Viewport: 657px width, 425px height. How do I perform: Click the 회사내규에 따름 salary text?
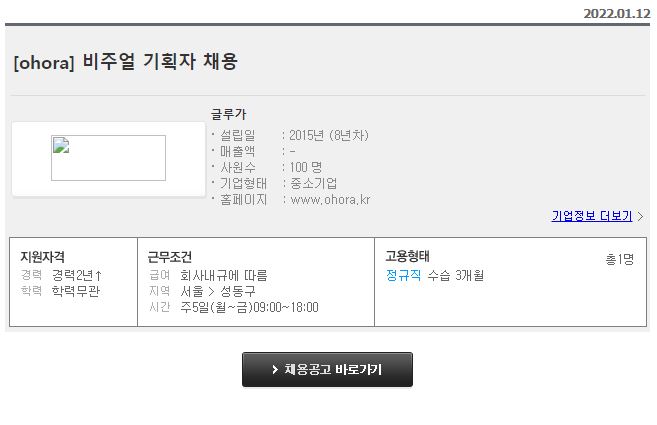(224, 275)
